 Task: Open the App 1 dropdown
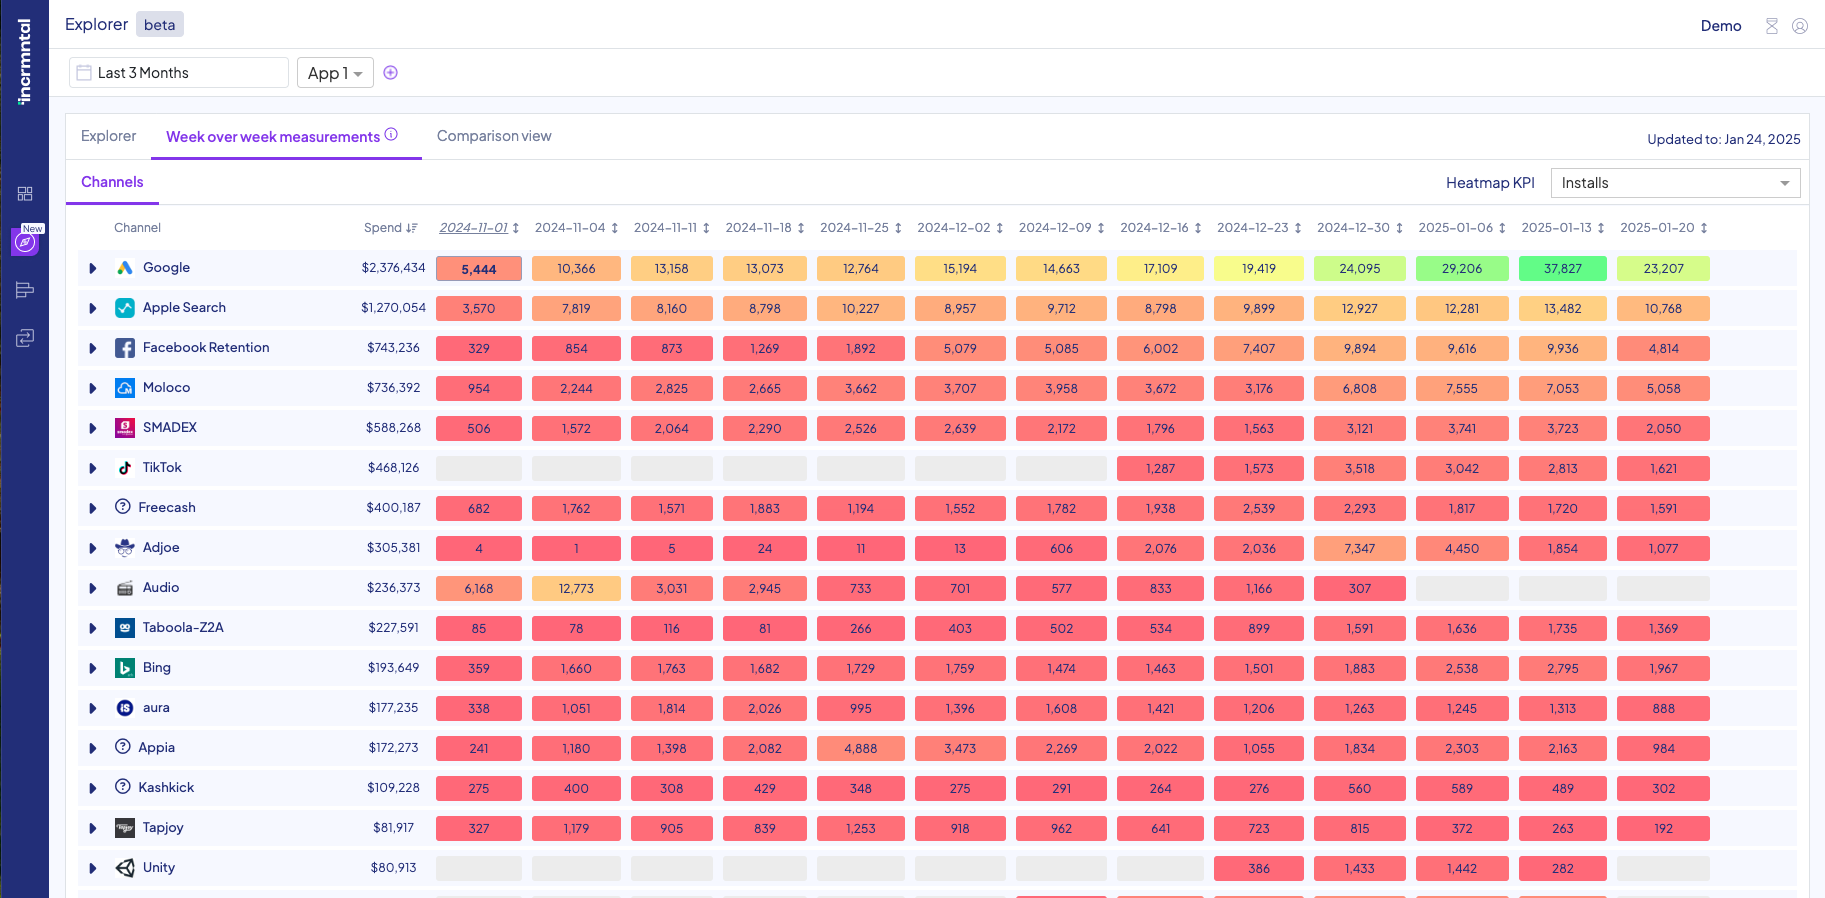[x=335, y=73]
